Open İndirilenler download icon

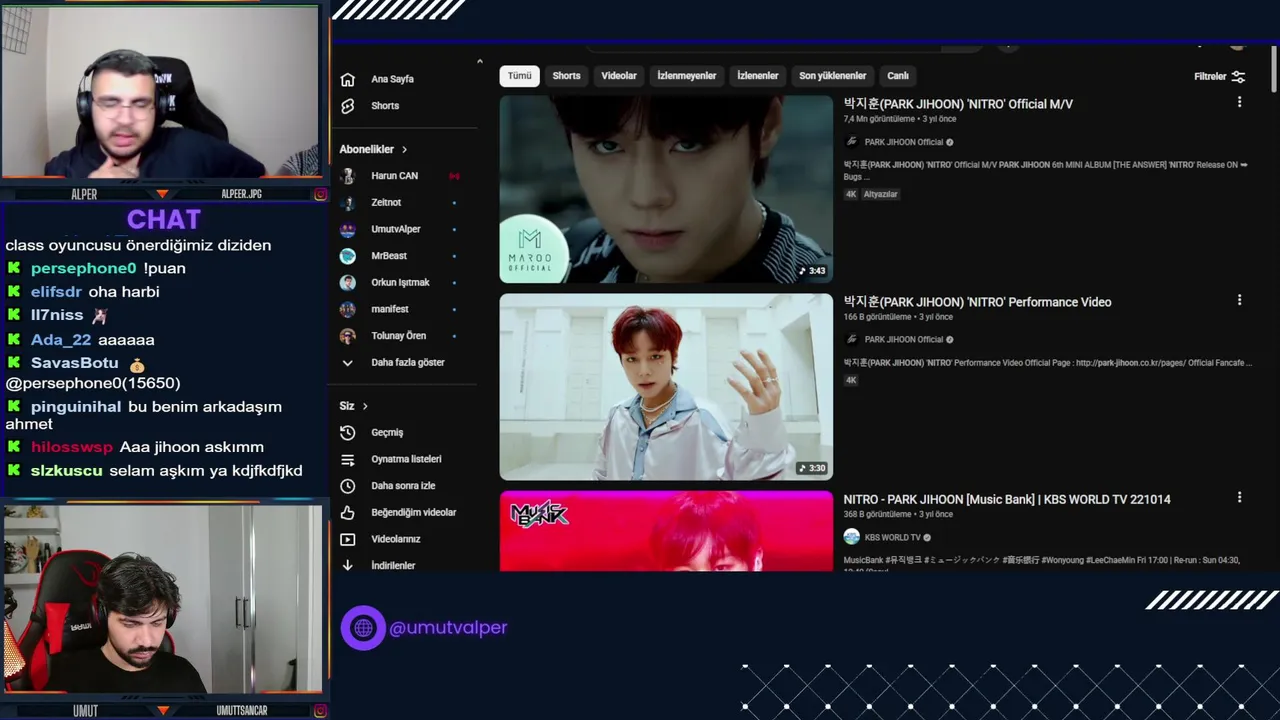pos(347,565)
